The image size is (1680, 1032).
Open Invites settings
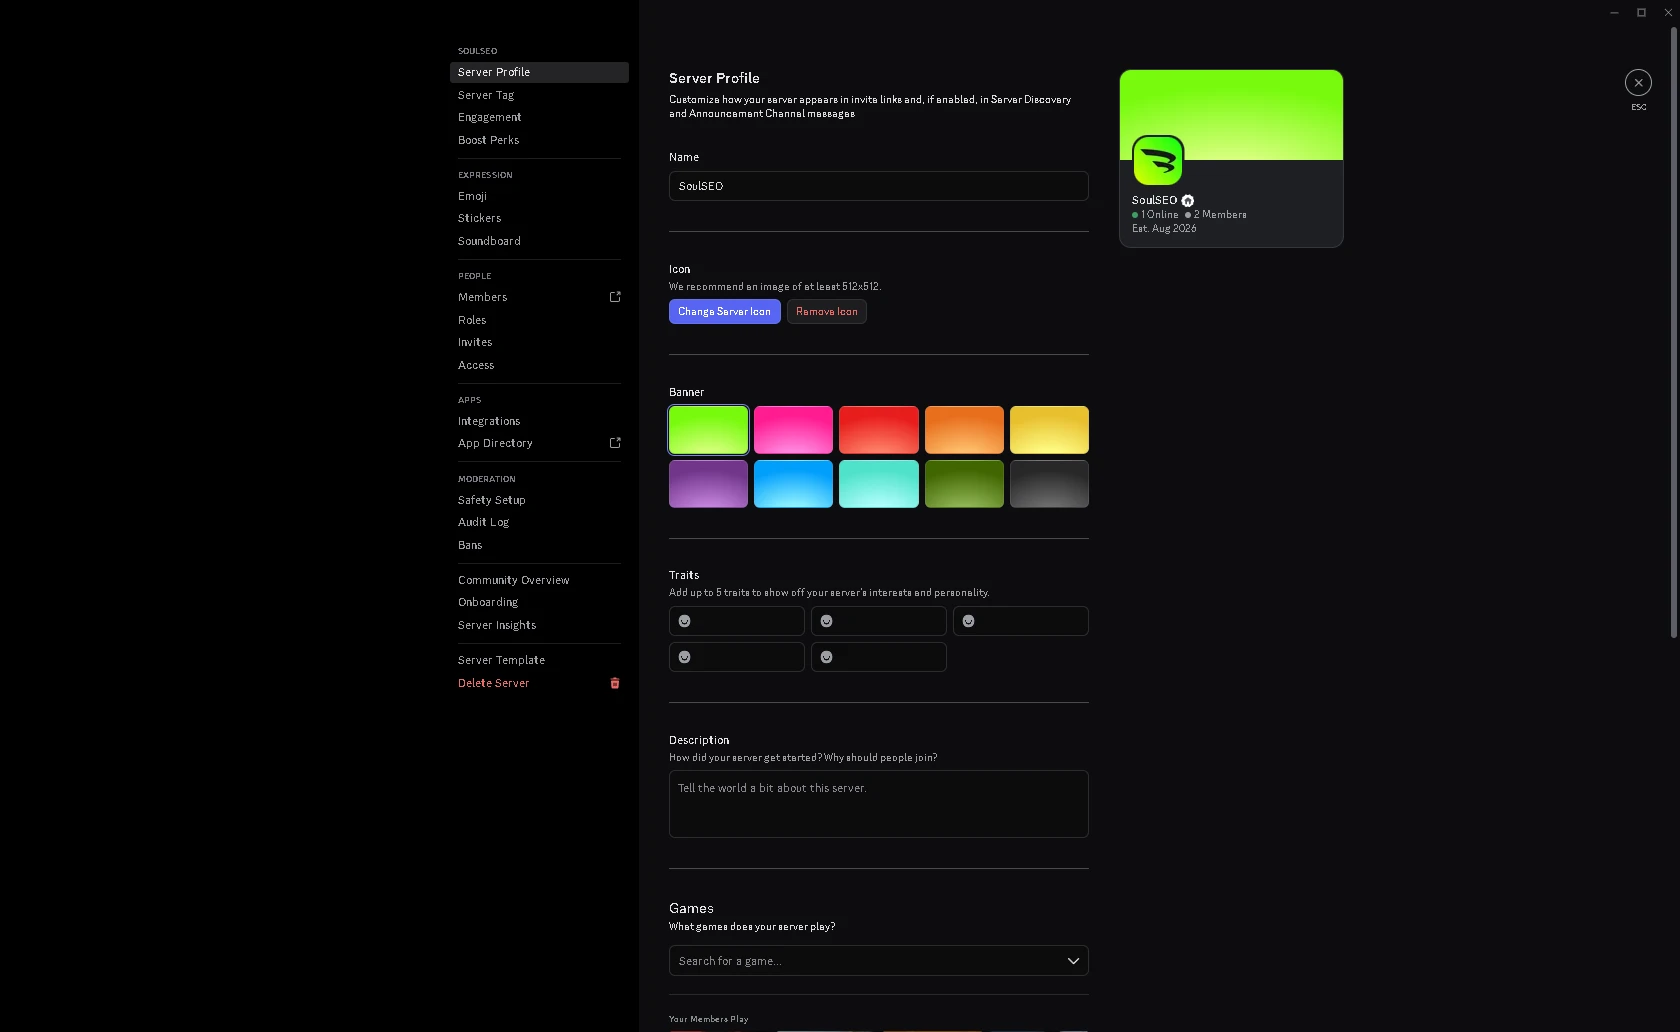pyautogui.click(x=539, y=342)
